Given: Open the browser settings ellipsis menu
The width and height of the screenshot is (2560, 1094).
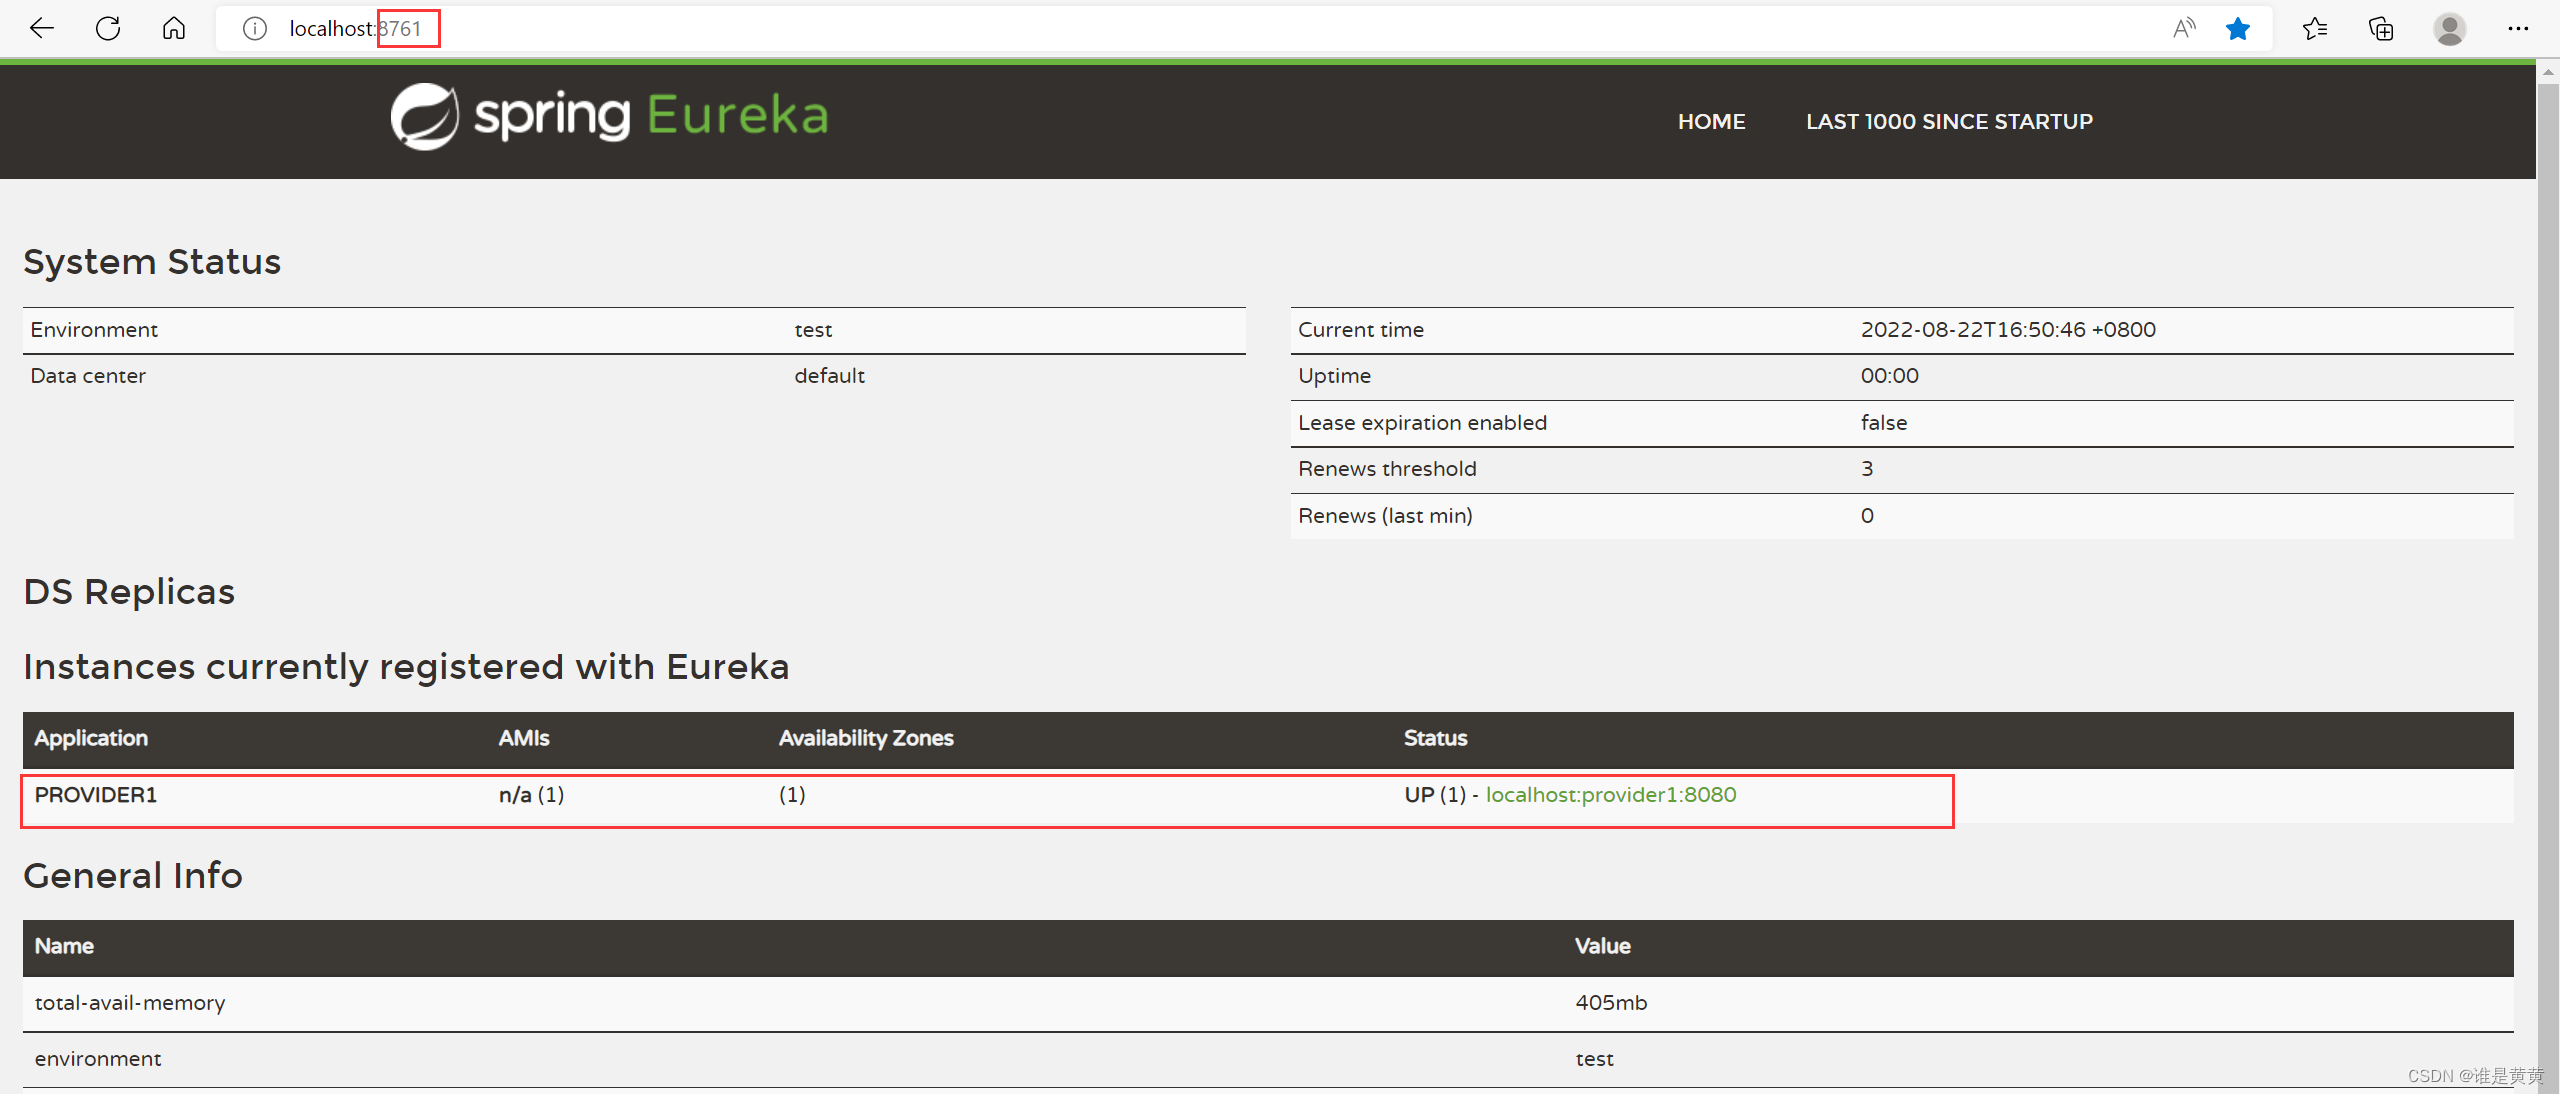Looking at the screenshot, I should pyautogui.click(x=2518, y=29).
